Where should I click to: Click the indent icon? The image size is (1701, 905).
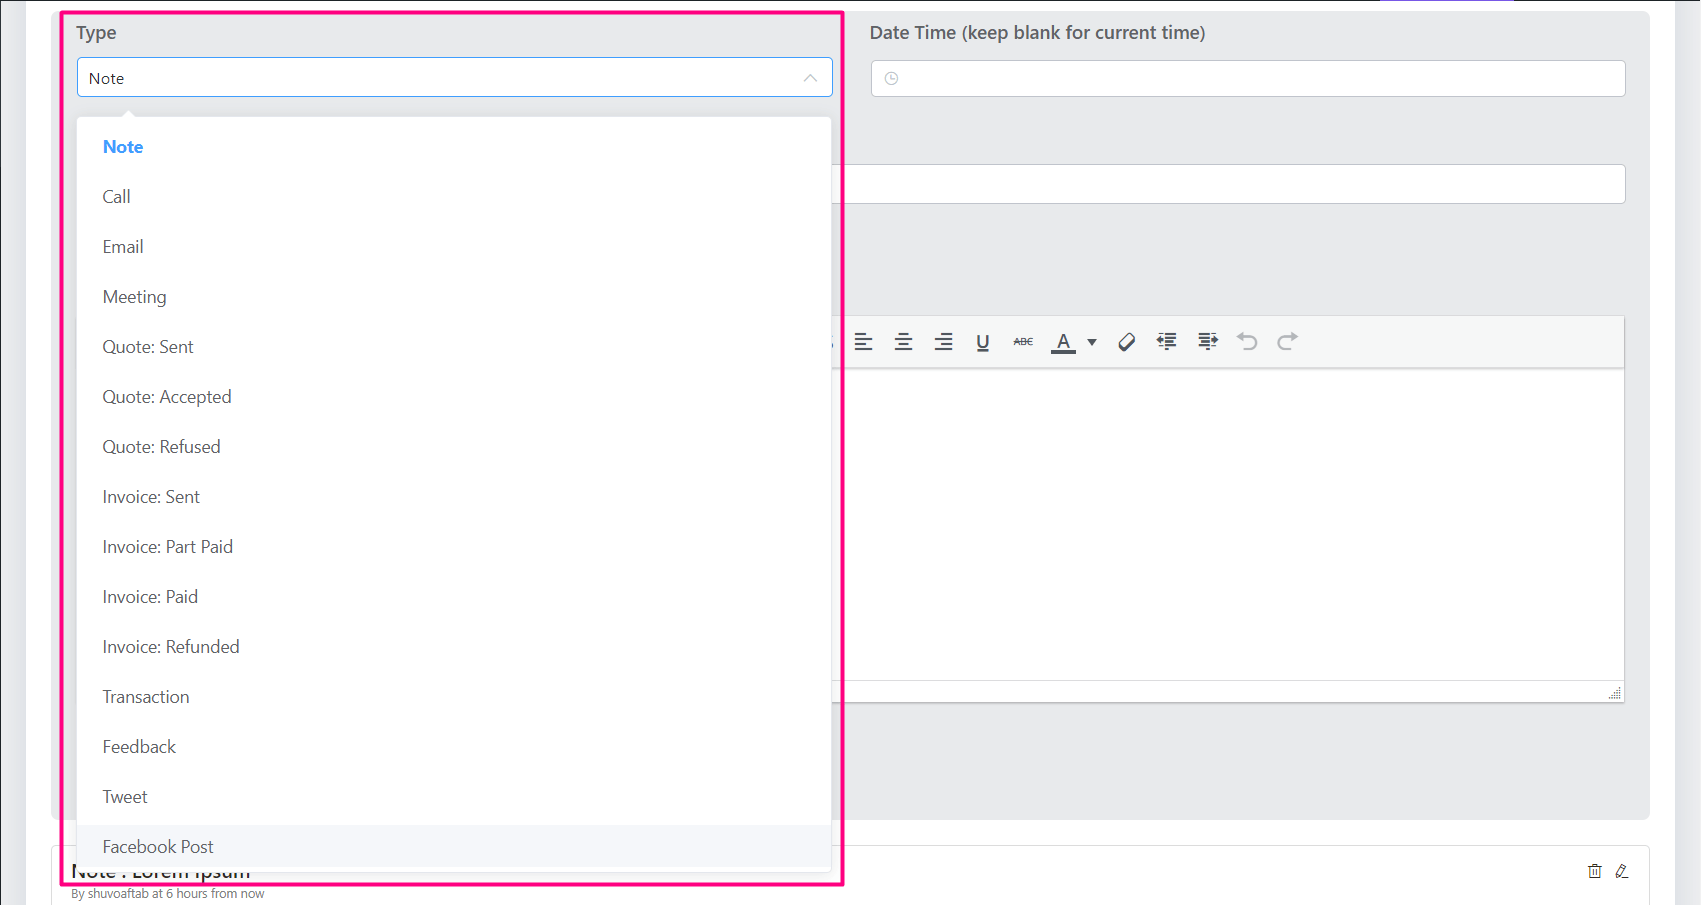pos(1208,341)
